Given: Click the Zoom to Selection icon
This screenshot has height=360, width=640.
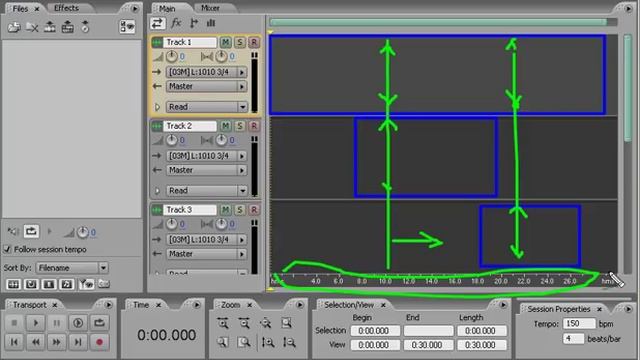Looking at the screenshot, I should click(x=287, y=323).
